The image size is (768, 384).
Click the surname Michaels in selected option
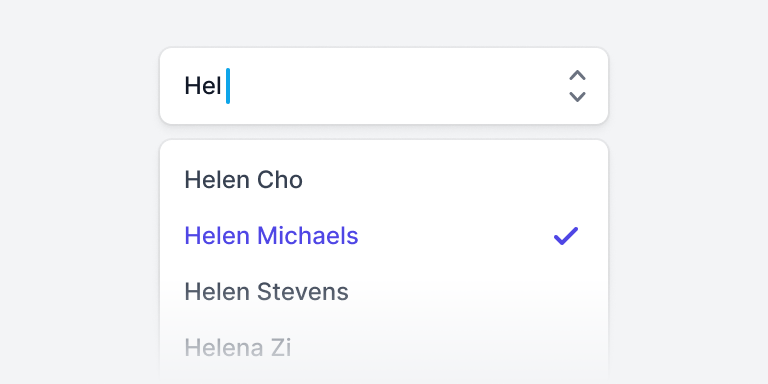[x=308, y=236]
